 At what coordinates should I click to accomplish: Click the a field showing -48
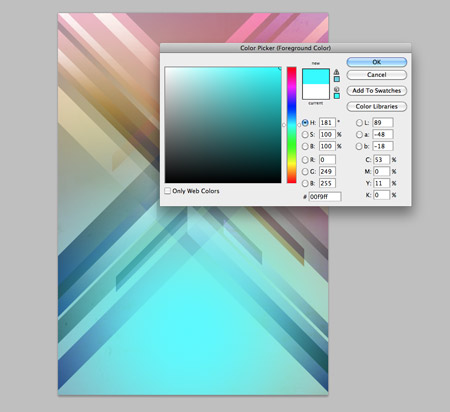point(383,134)
